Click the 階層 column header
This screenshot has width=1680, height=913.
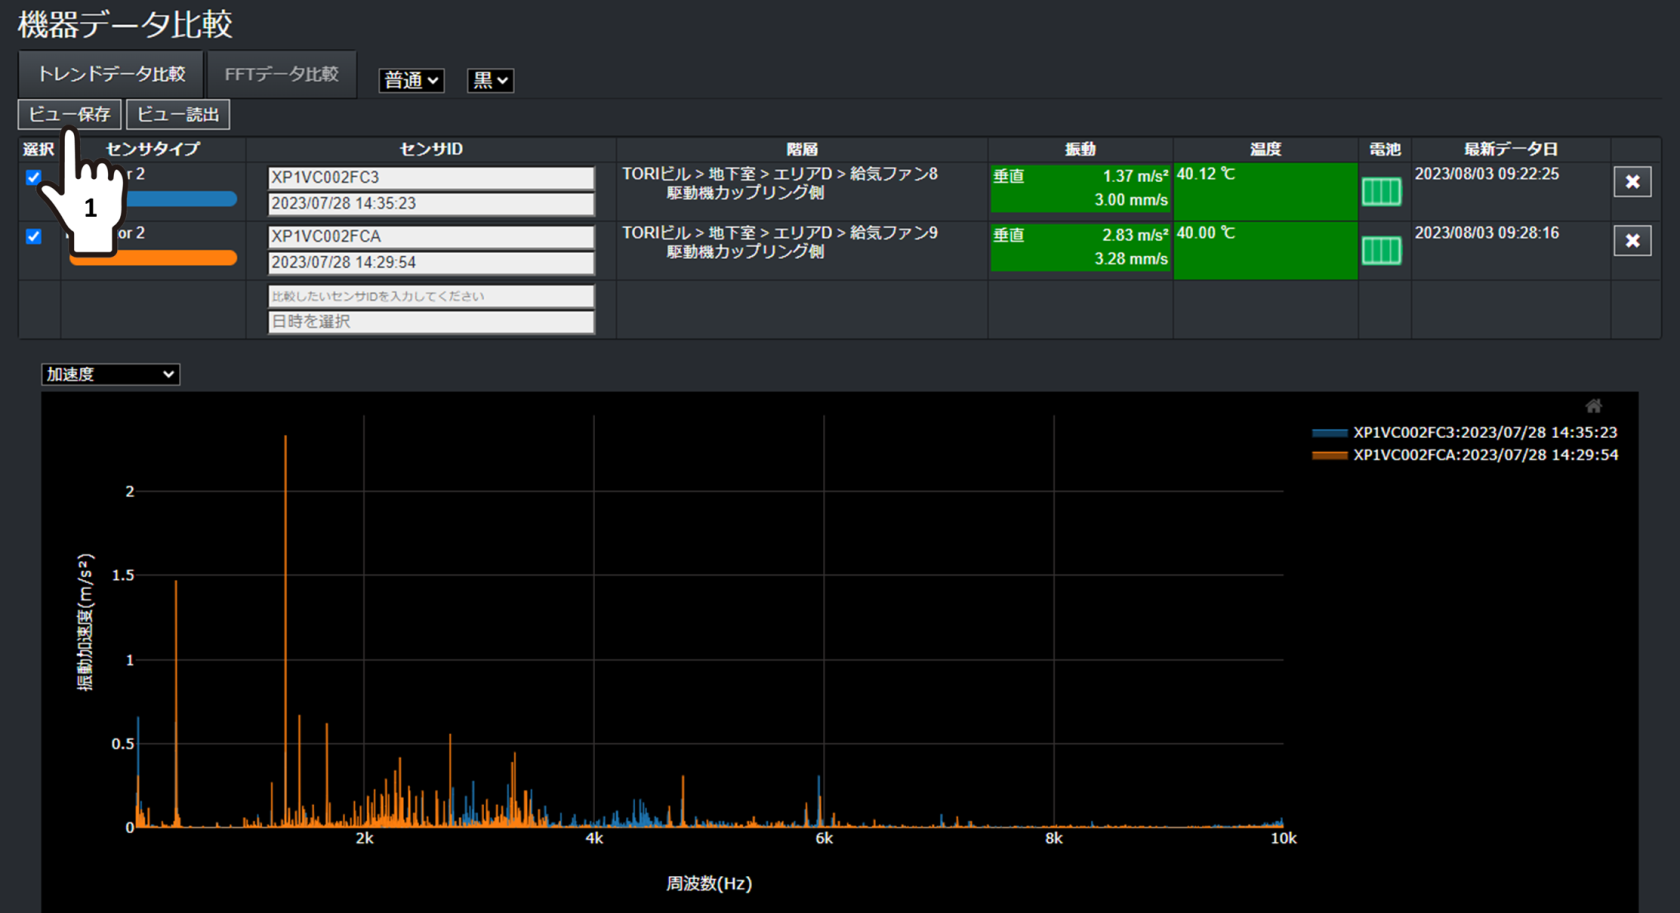[802, 149]
